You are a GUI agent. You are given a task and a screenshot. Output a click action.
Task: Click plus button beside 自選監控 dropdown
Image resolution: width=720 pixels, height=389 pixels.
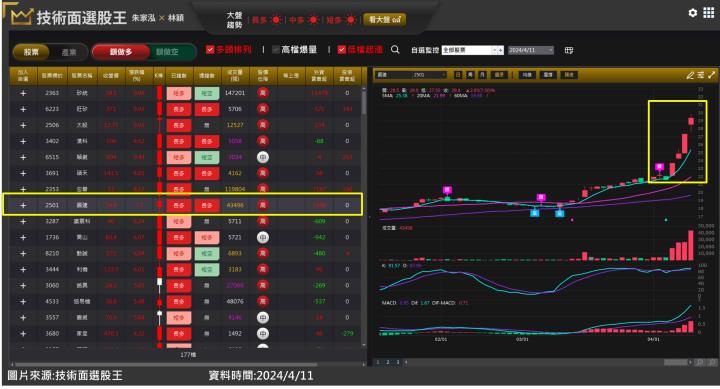click(501, 50)
